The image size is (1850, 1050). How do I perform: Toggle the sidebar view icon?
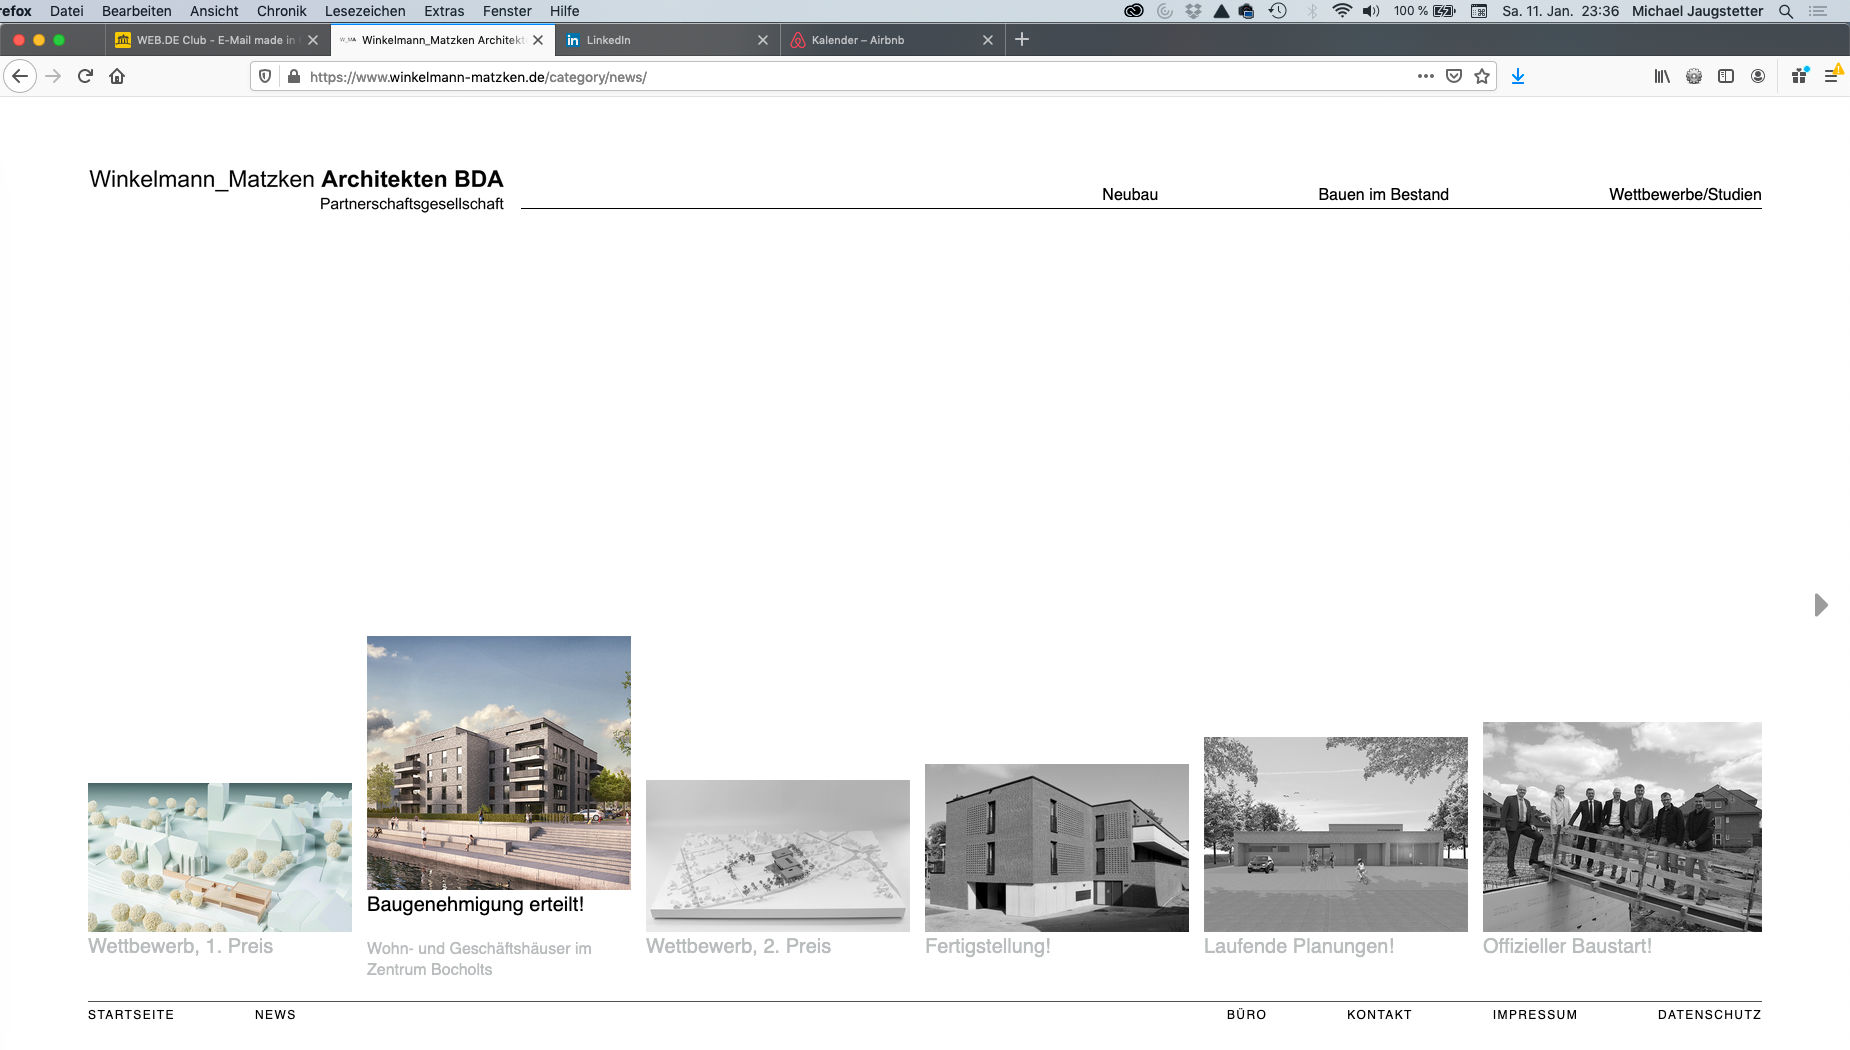1726,76
